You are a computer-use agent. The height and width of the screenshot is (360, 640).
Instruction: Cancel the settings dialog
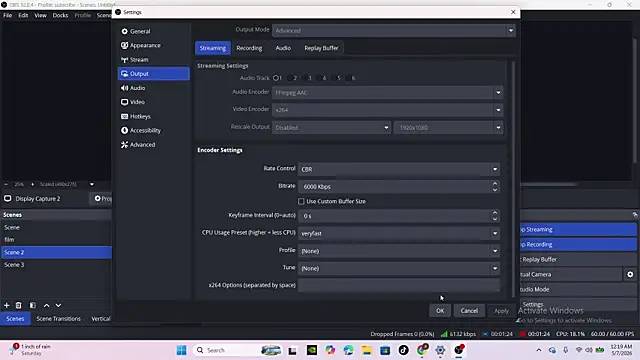(x=469, y=311)
